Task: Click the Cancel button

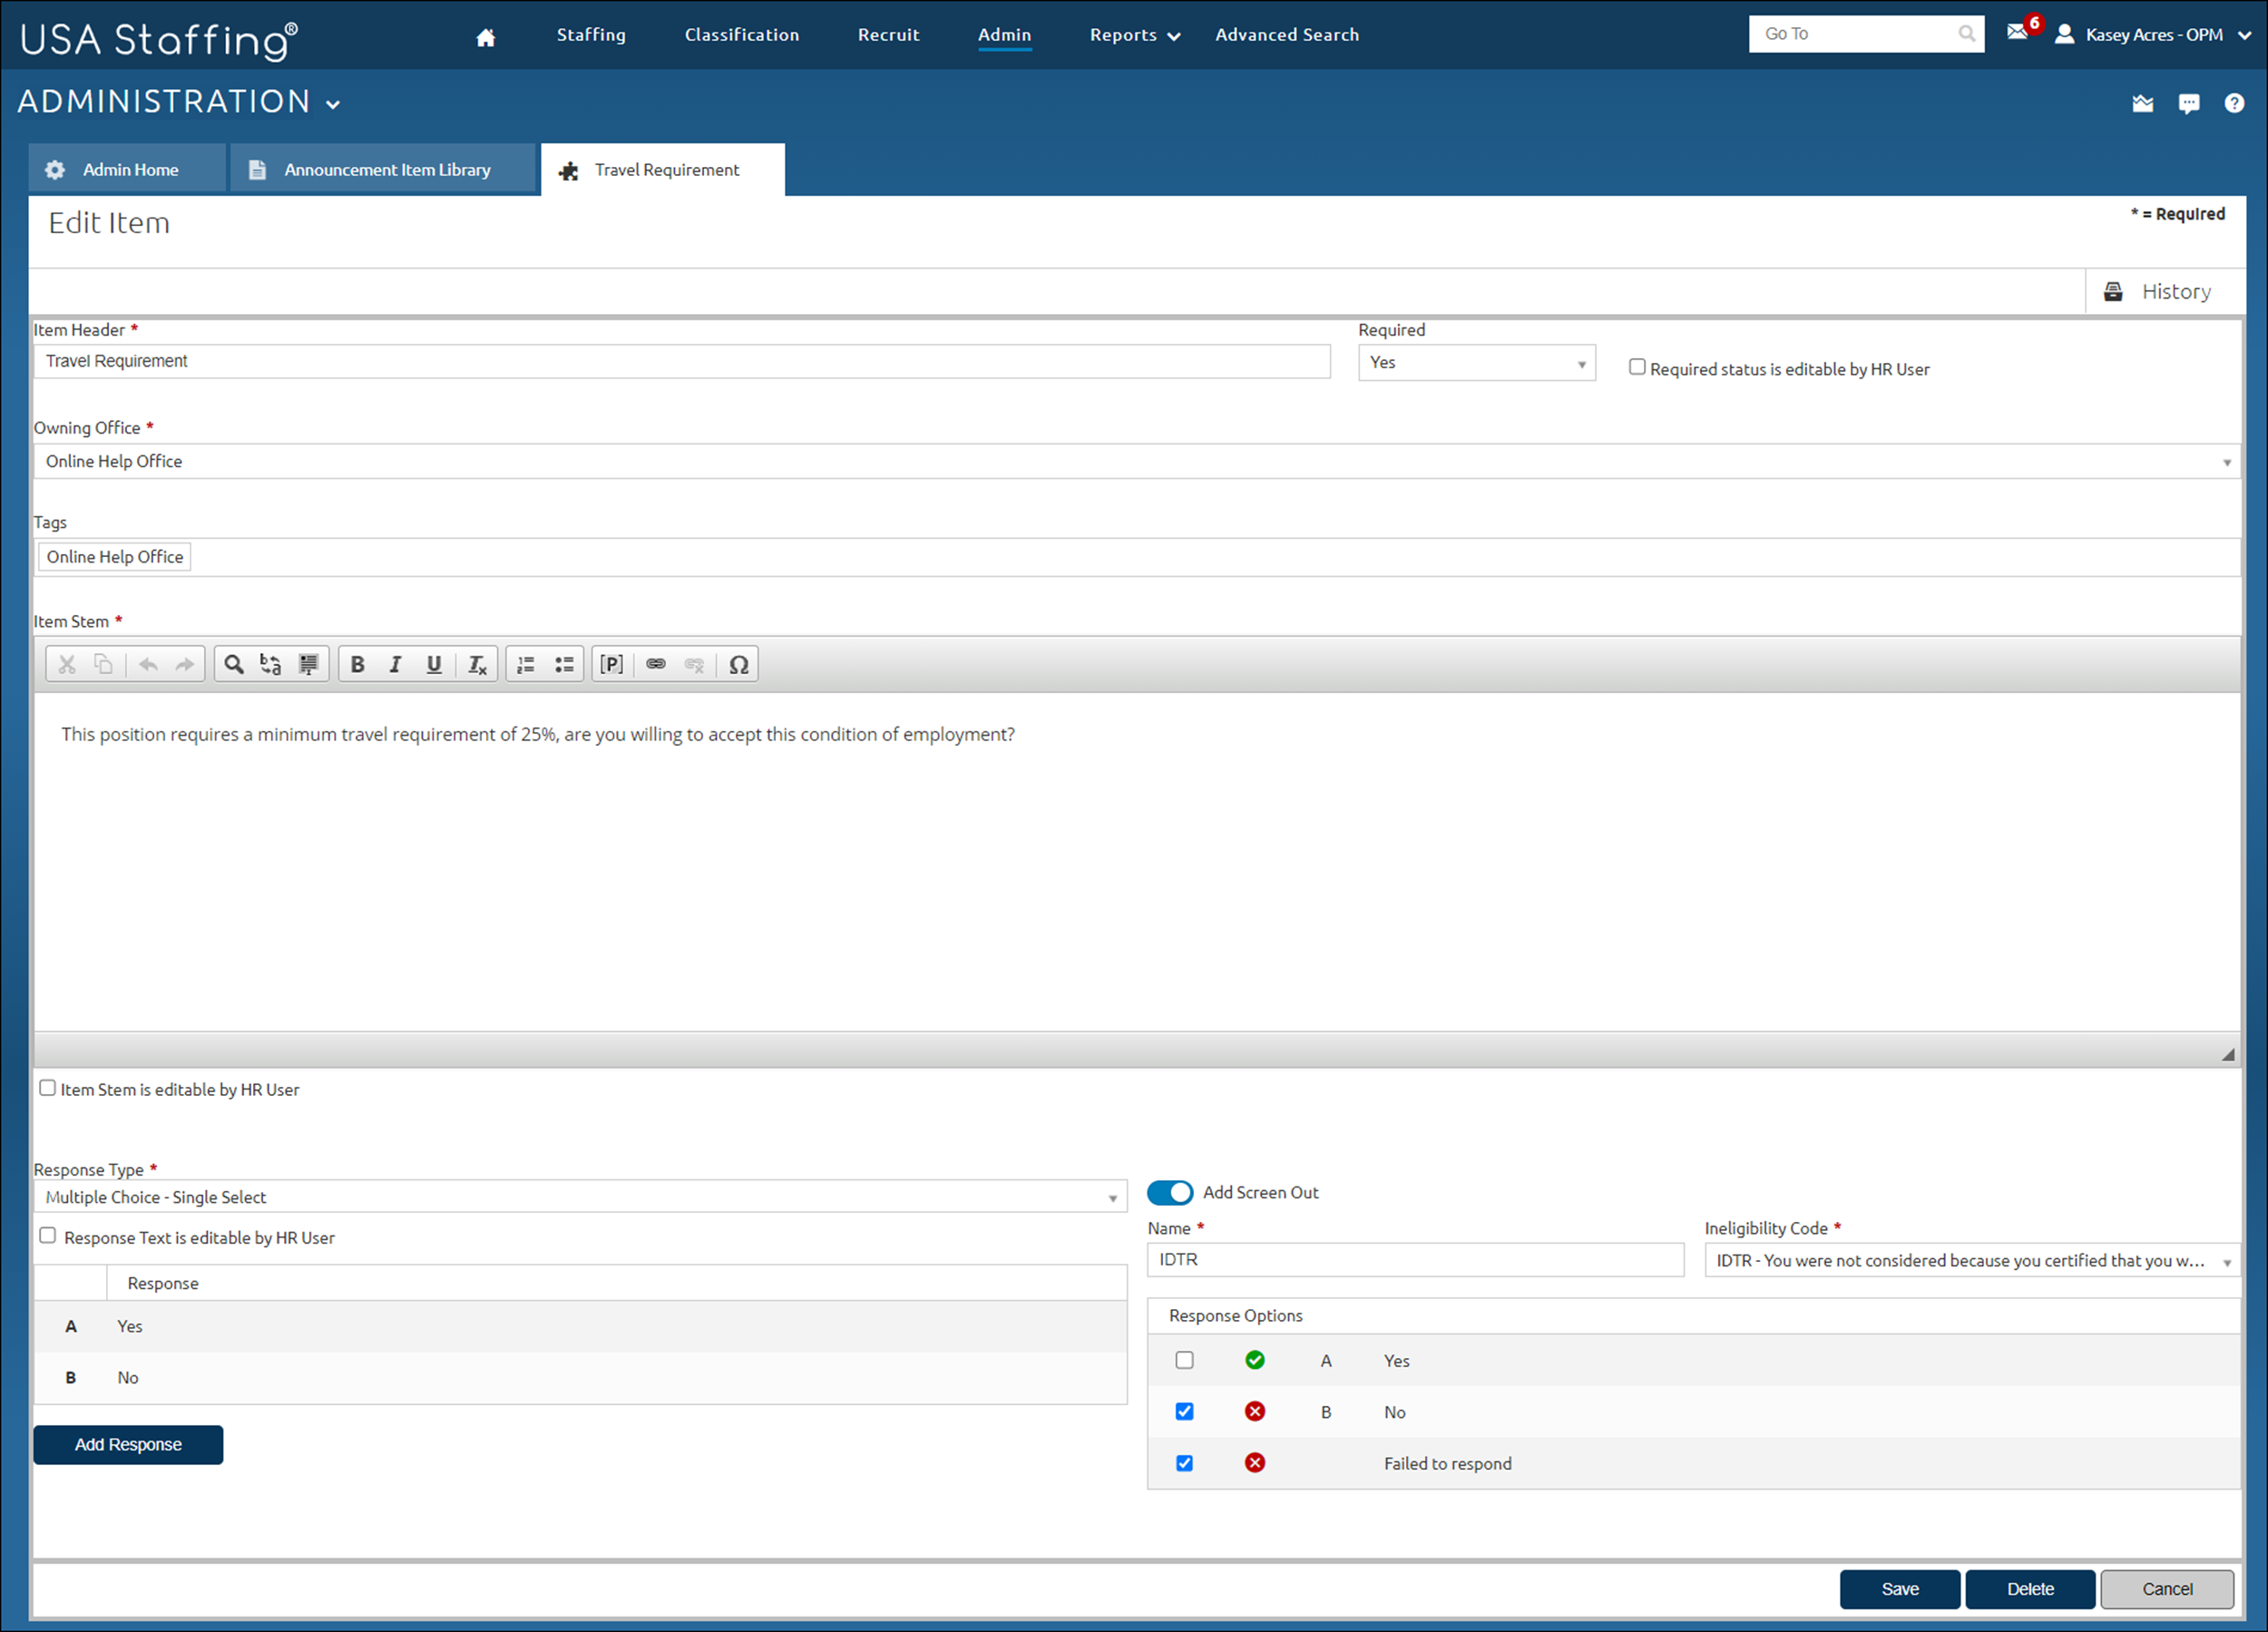Action: point(2167,1589)
